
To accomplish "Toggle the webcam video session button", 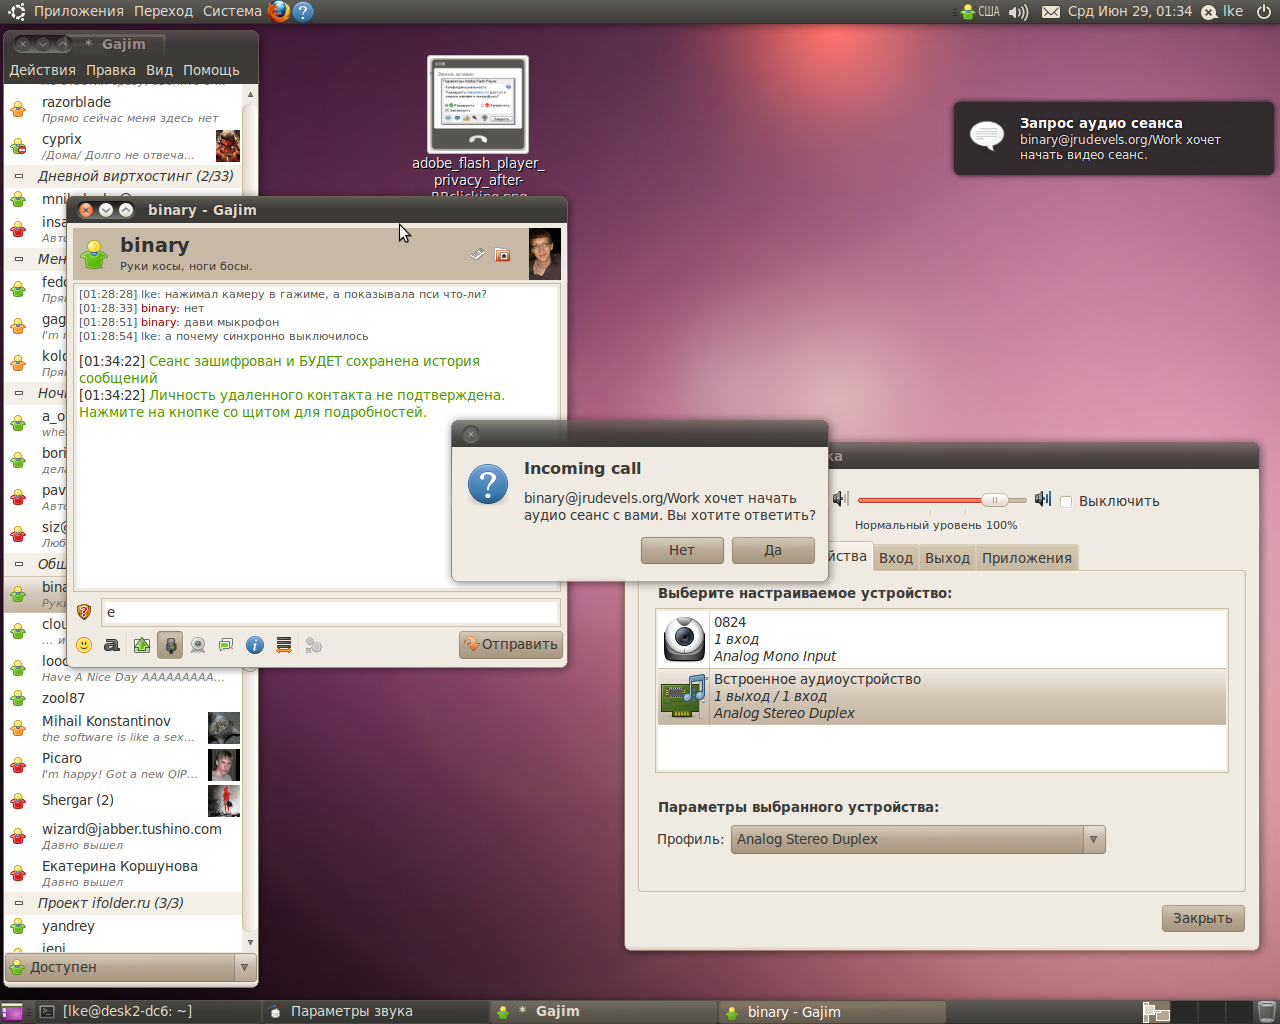I will click(198, 645).
